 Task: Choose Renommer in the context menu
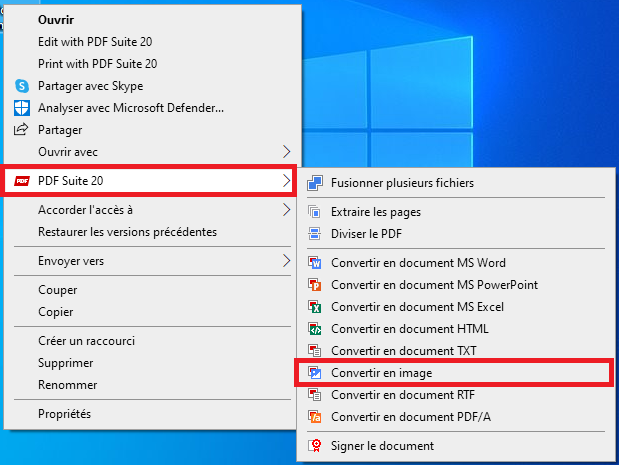click(67, 385)
